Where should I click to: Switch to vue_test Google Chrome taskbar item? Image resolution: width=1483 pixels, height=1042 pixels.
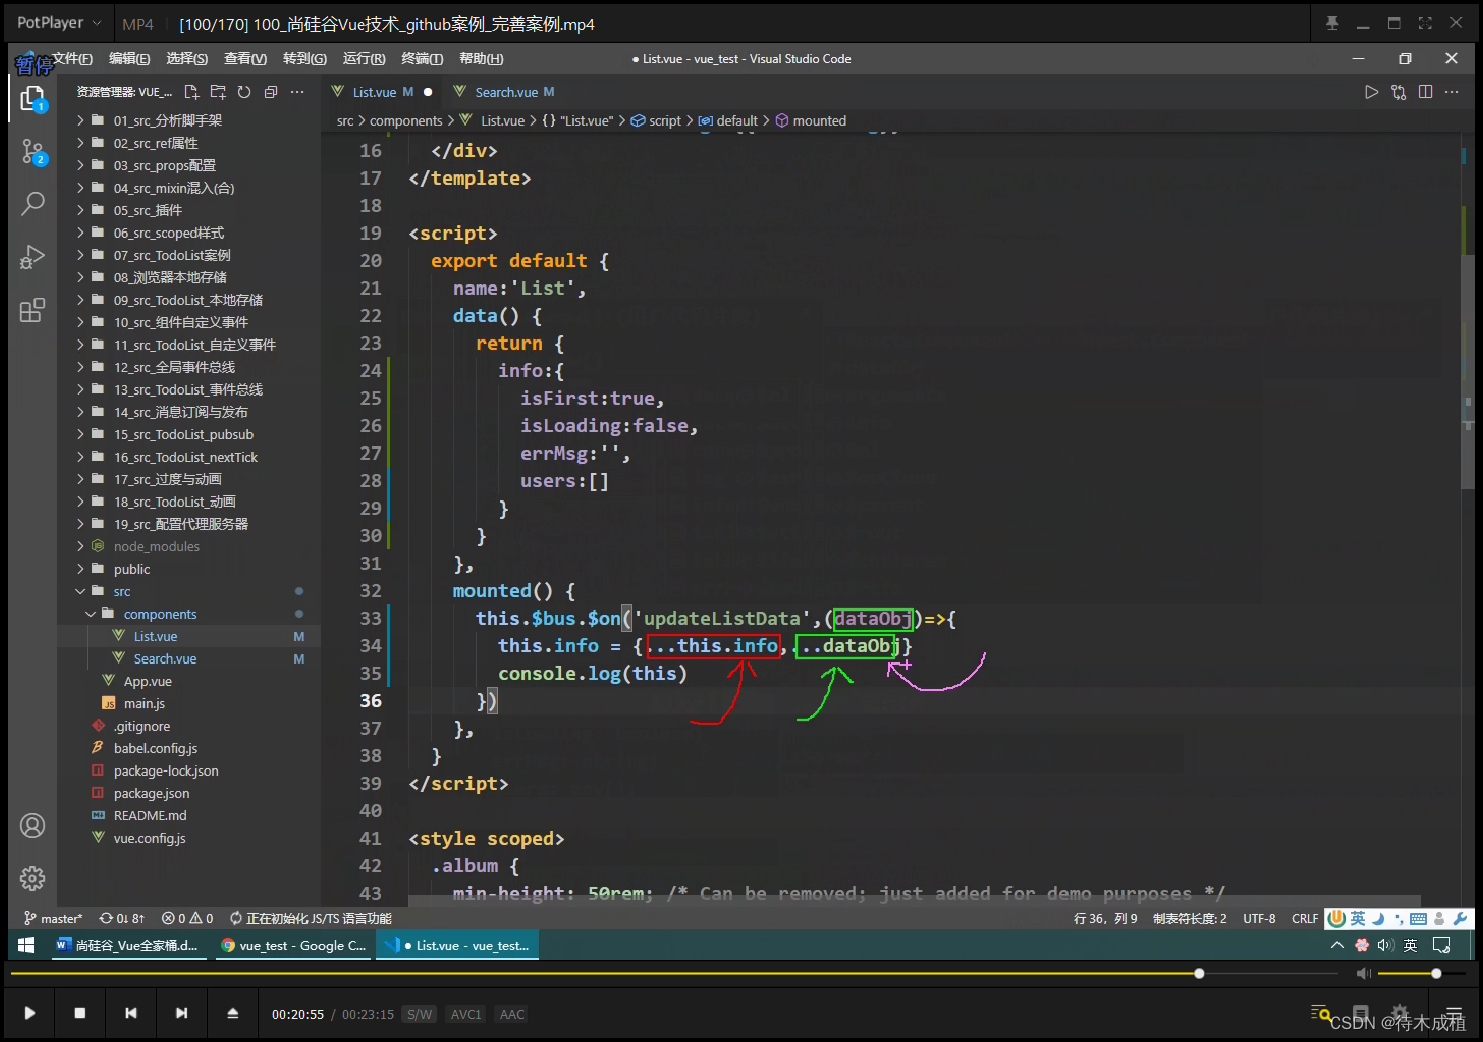pos(294,945)
